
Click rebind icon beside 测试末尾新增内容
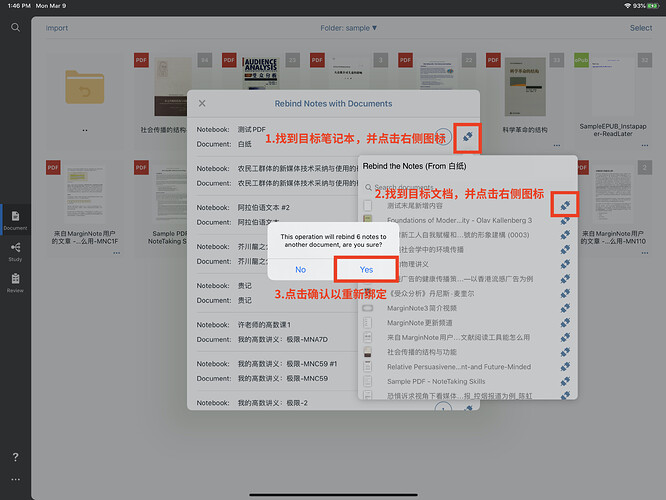click(565, 206)
